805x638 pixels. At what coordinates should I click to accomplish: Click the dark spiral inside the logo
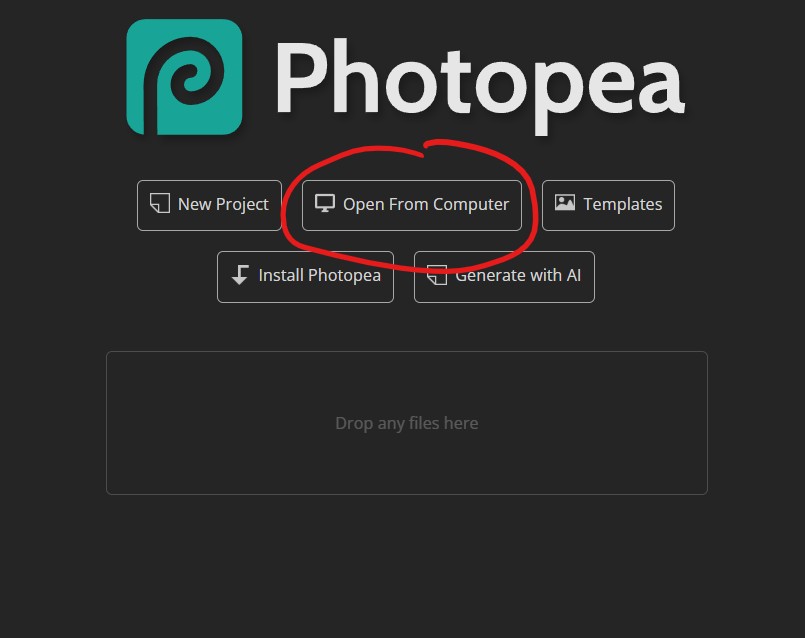(182, 82)
